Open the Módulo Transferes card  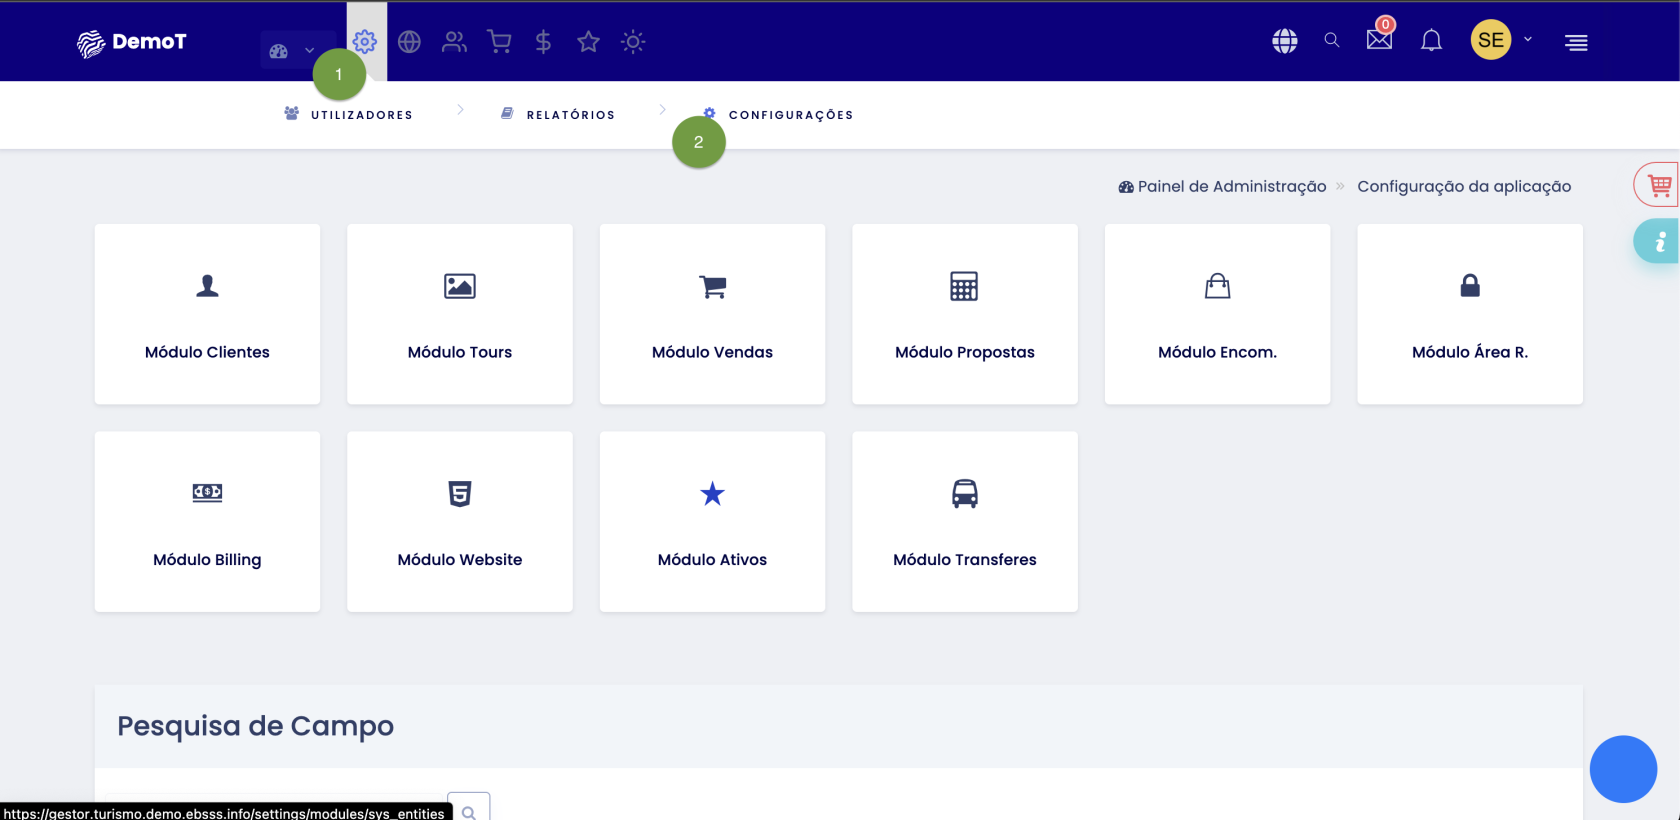click(x=965, y=522)
